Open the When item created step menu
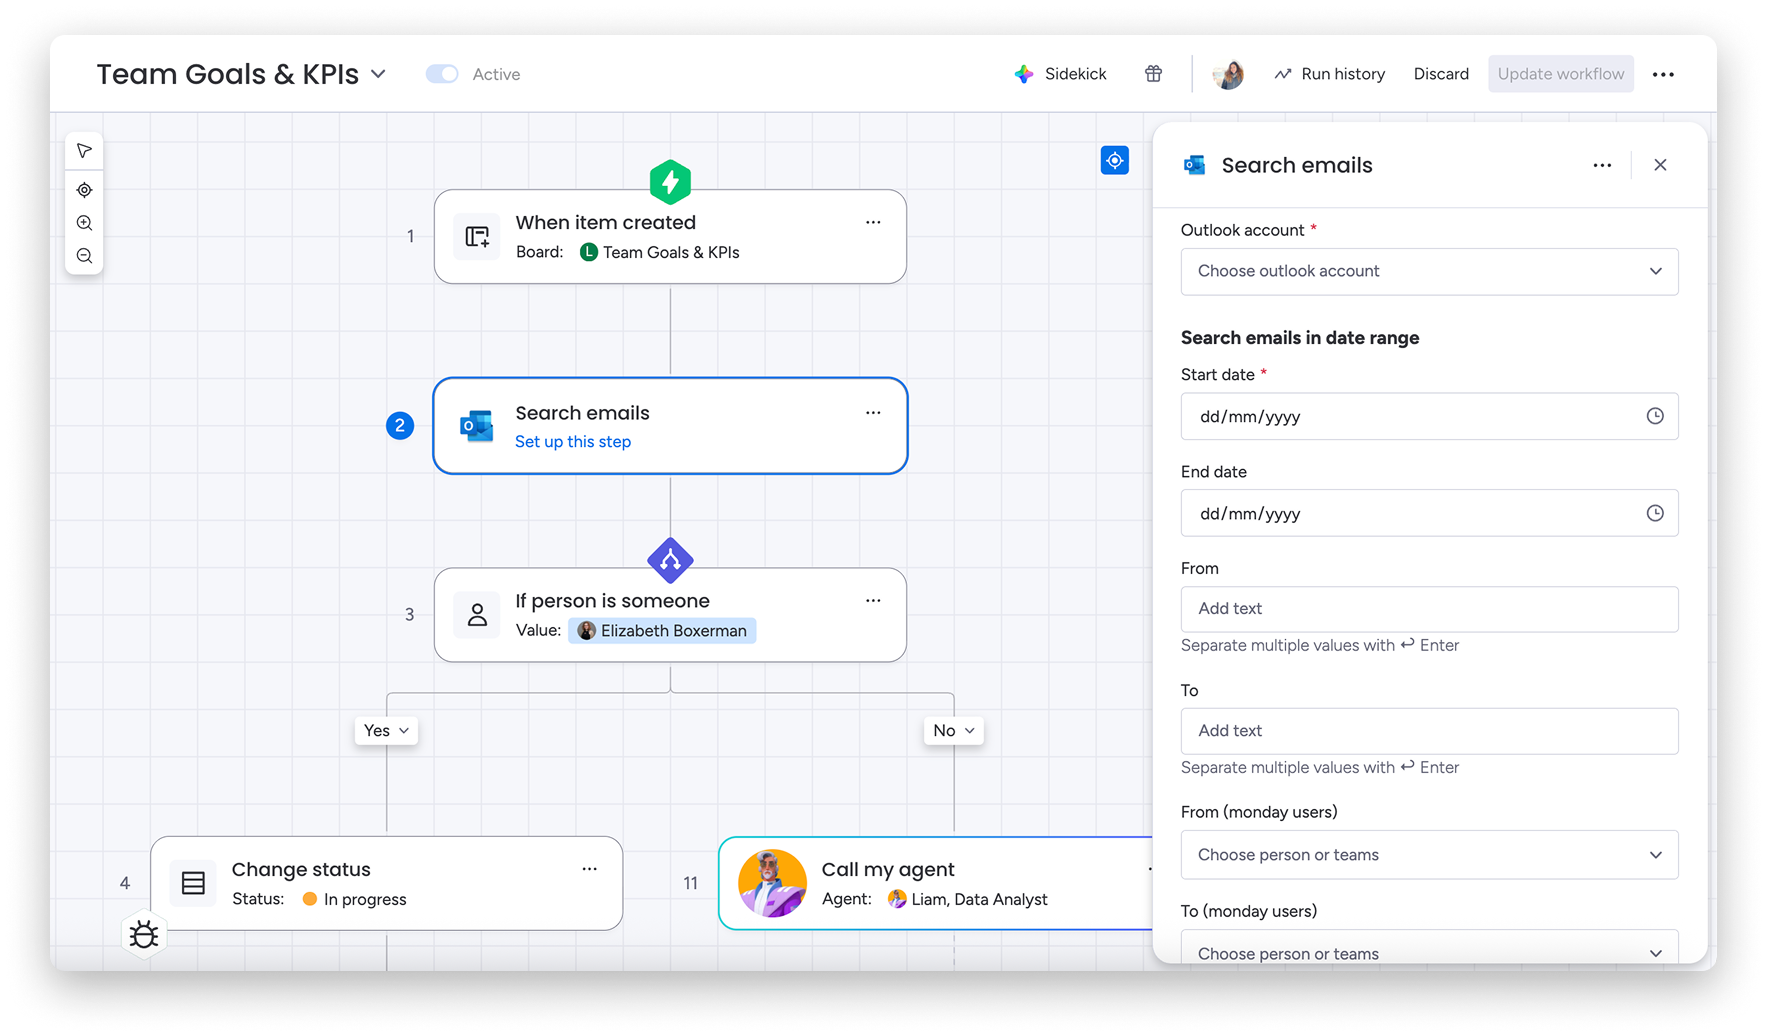Screen dimensions: 1767x1036 pyautogui.click(x=873, y=222)
